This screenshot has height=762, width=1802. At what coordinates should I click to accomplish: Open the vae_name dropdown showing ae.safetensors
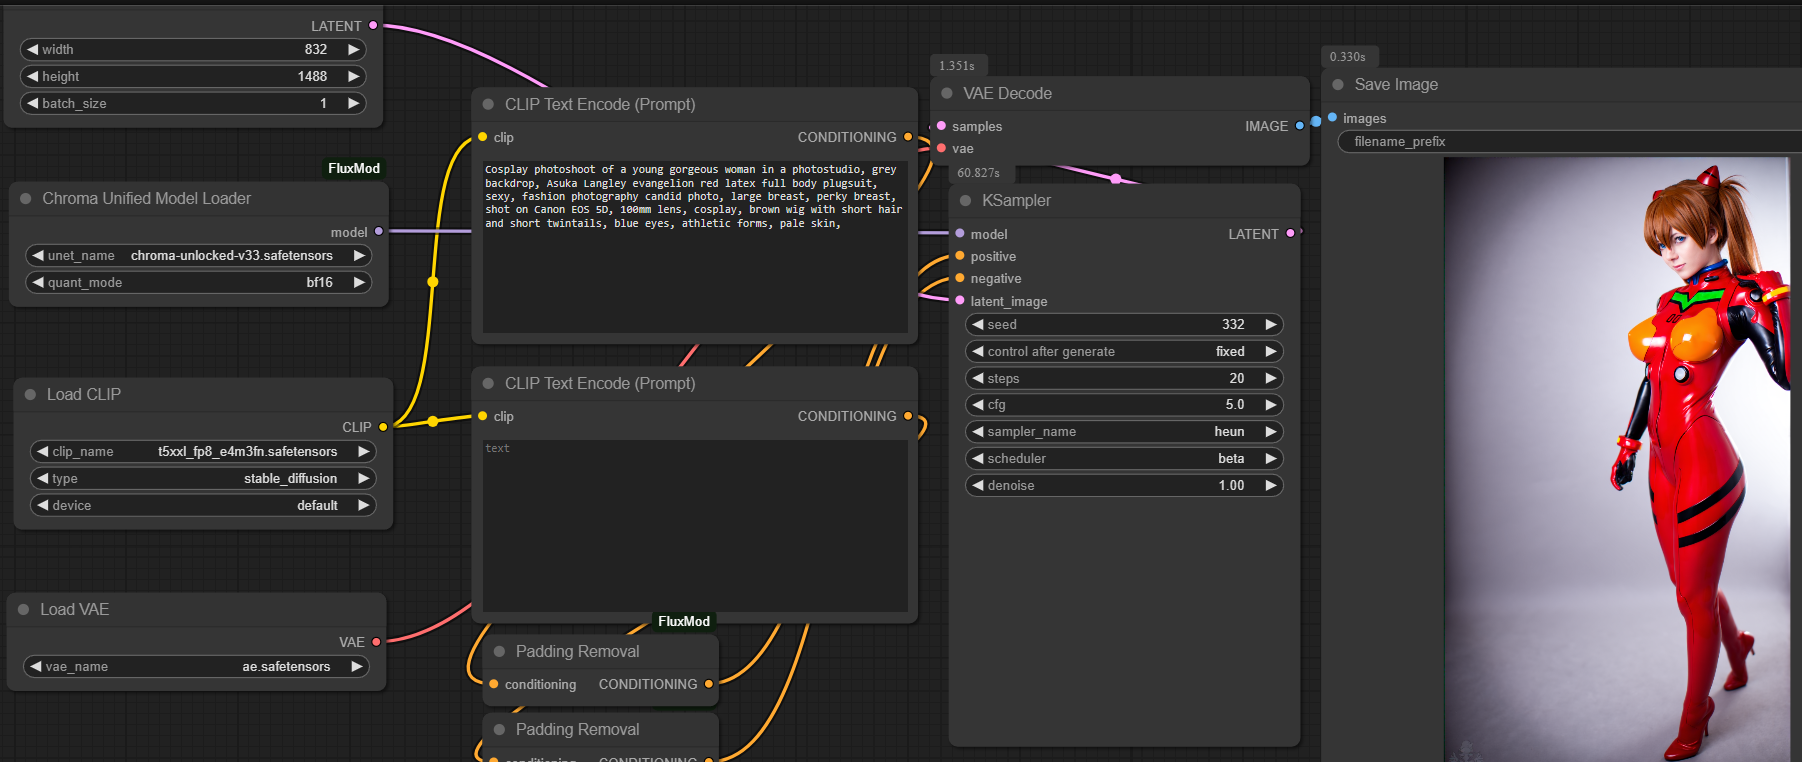(x=196, y=667)
